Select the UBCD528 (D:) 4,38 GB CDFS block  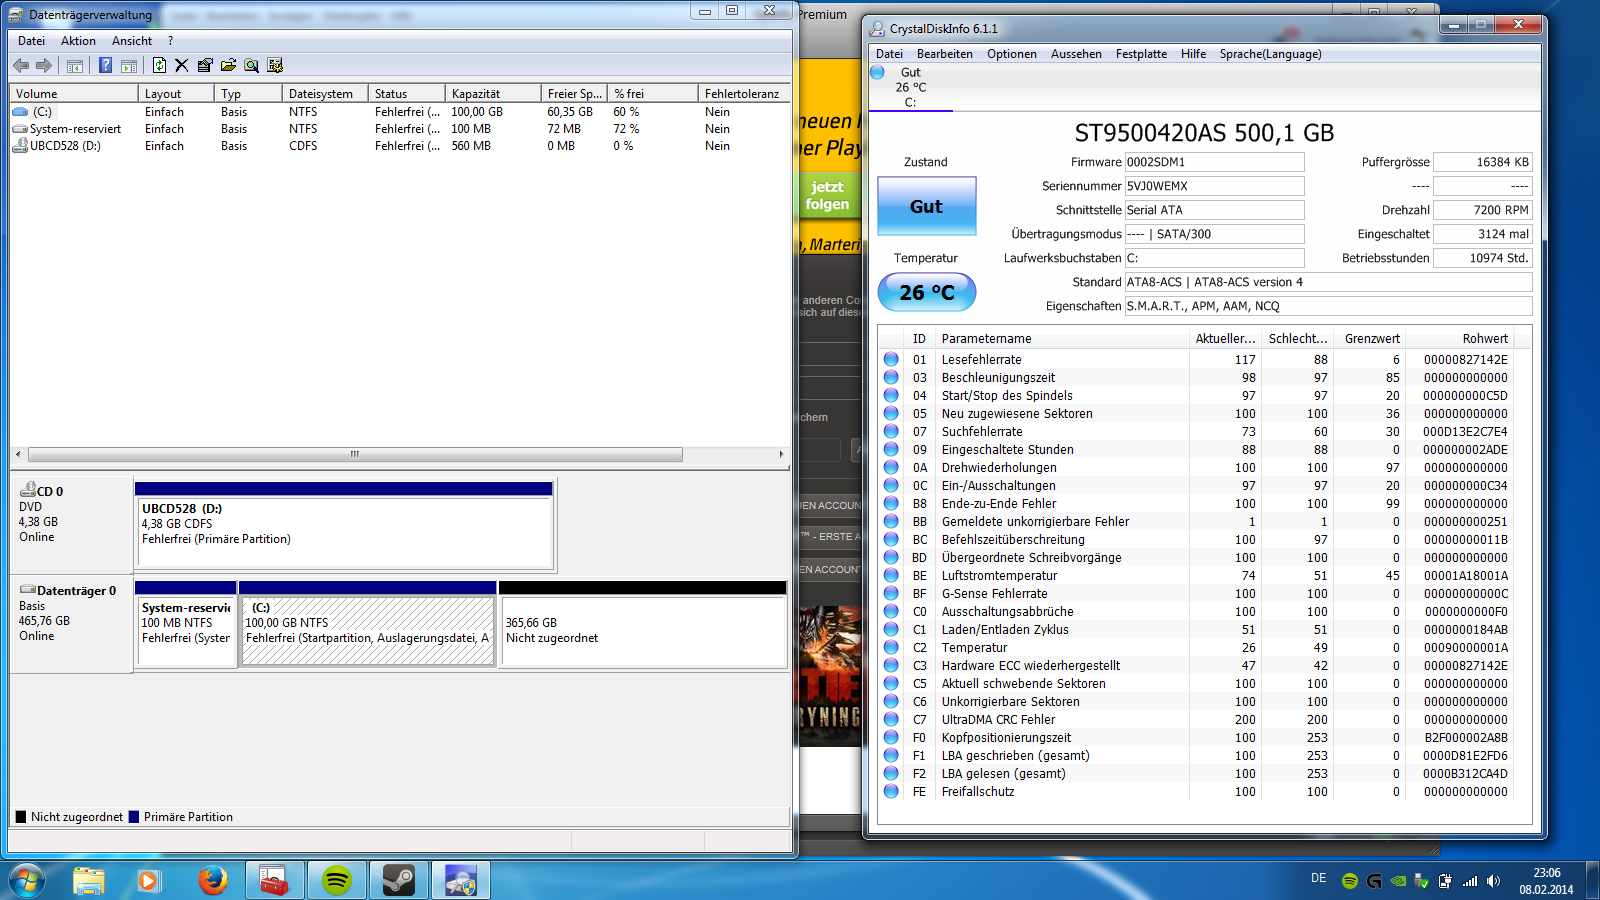click(344, 525)
